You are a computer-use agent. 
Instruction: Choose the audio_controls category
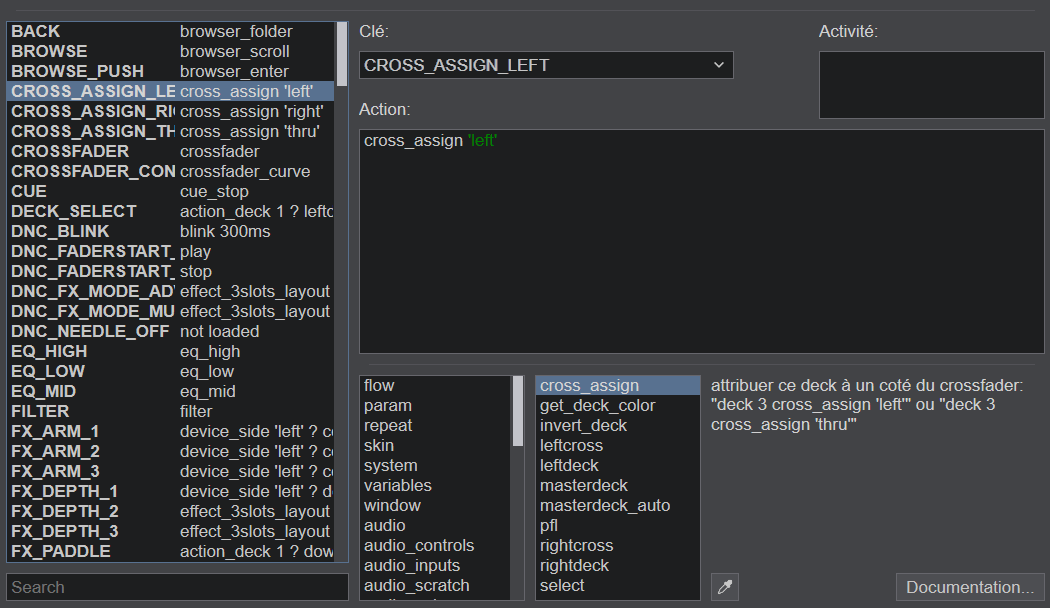(435, 546)
